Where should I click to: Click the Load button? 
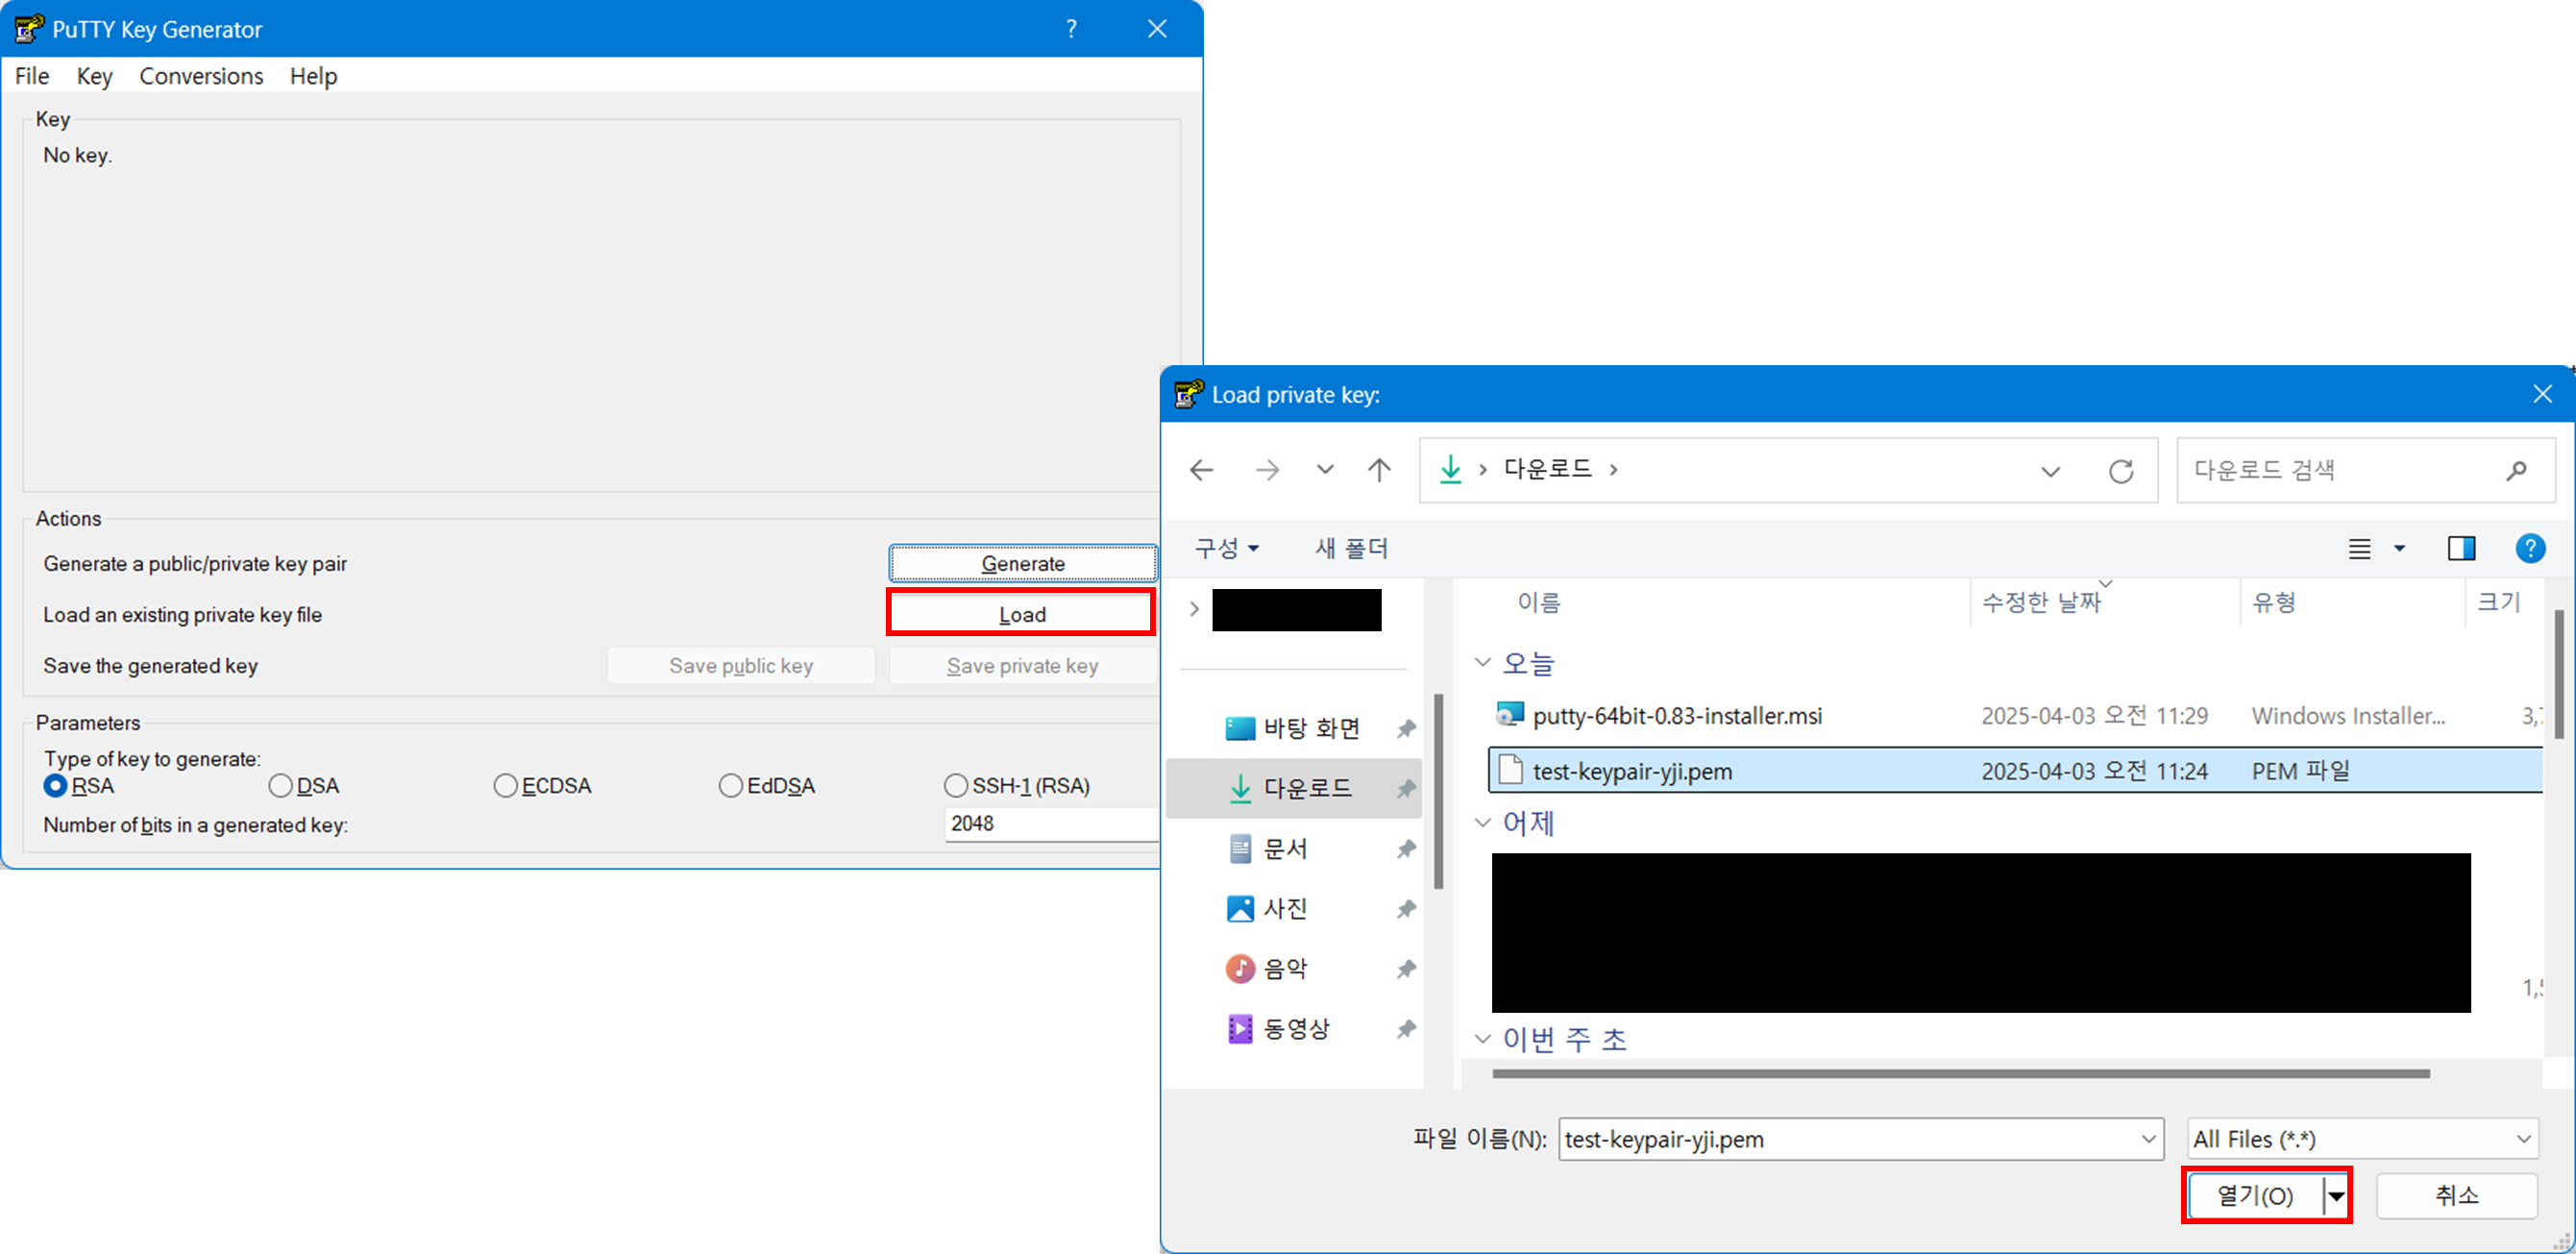(x=1021, y=614)
